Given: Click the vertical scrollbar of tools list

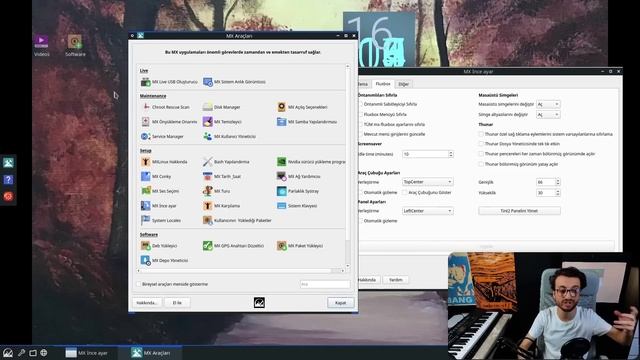Looking at the screenshot, I should click(x=348, y=165).
